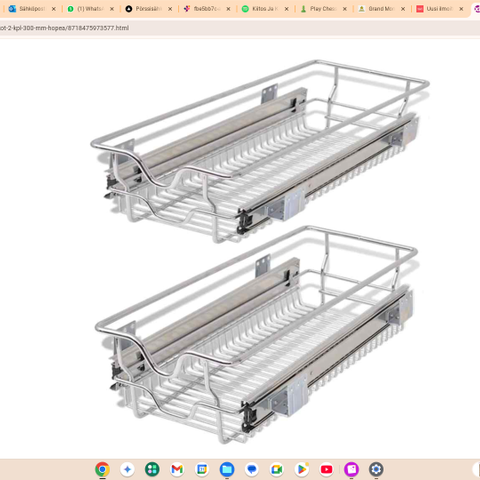Open the Settings gear app

(x=376, y=469)
